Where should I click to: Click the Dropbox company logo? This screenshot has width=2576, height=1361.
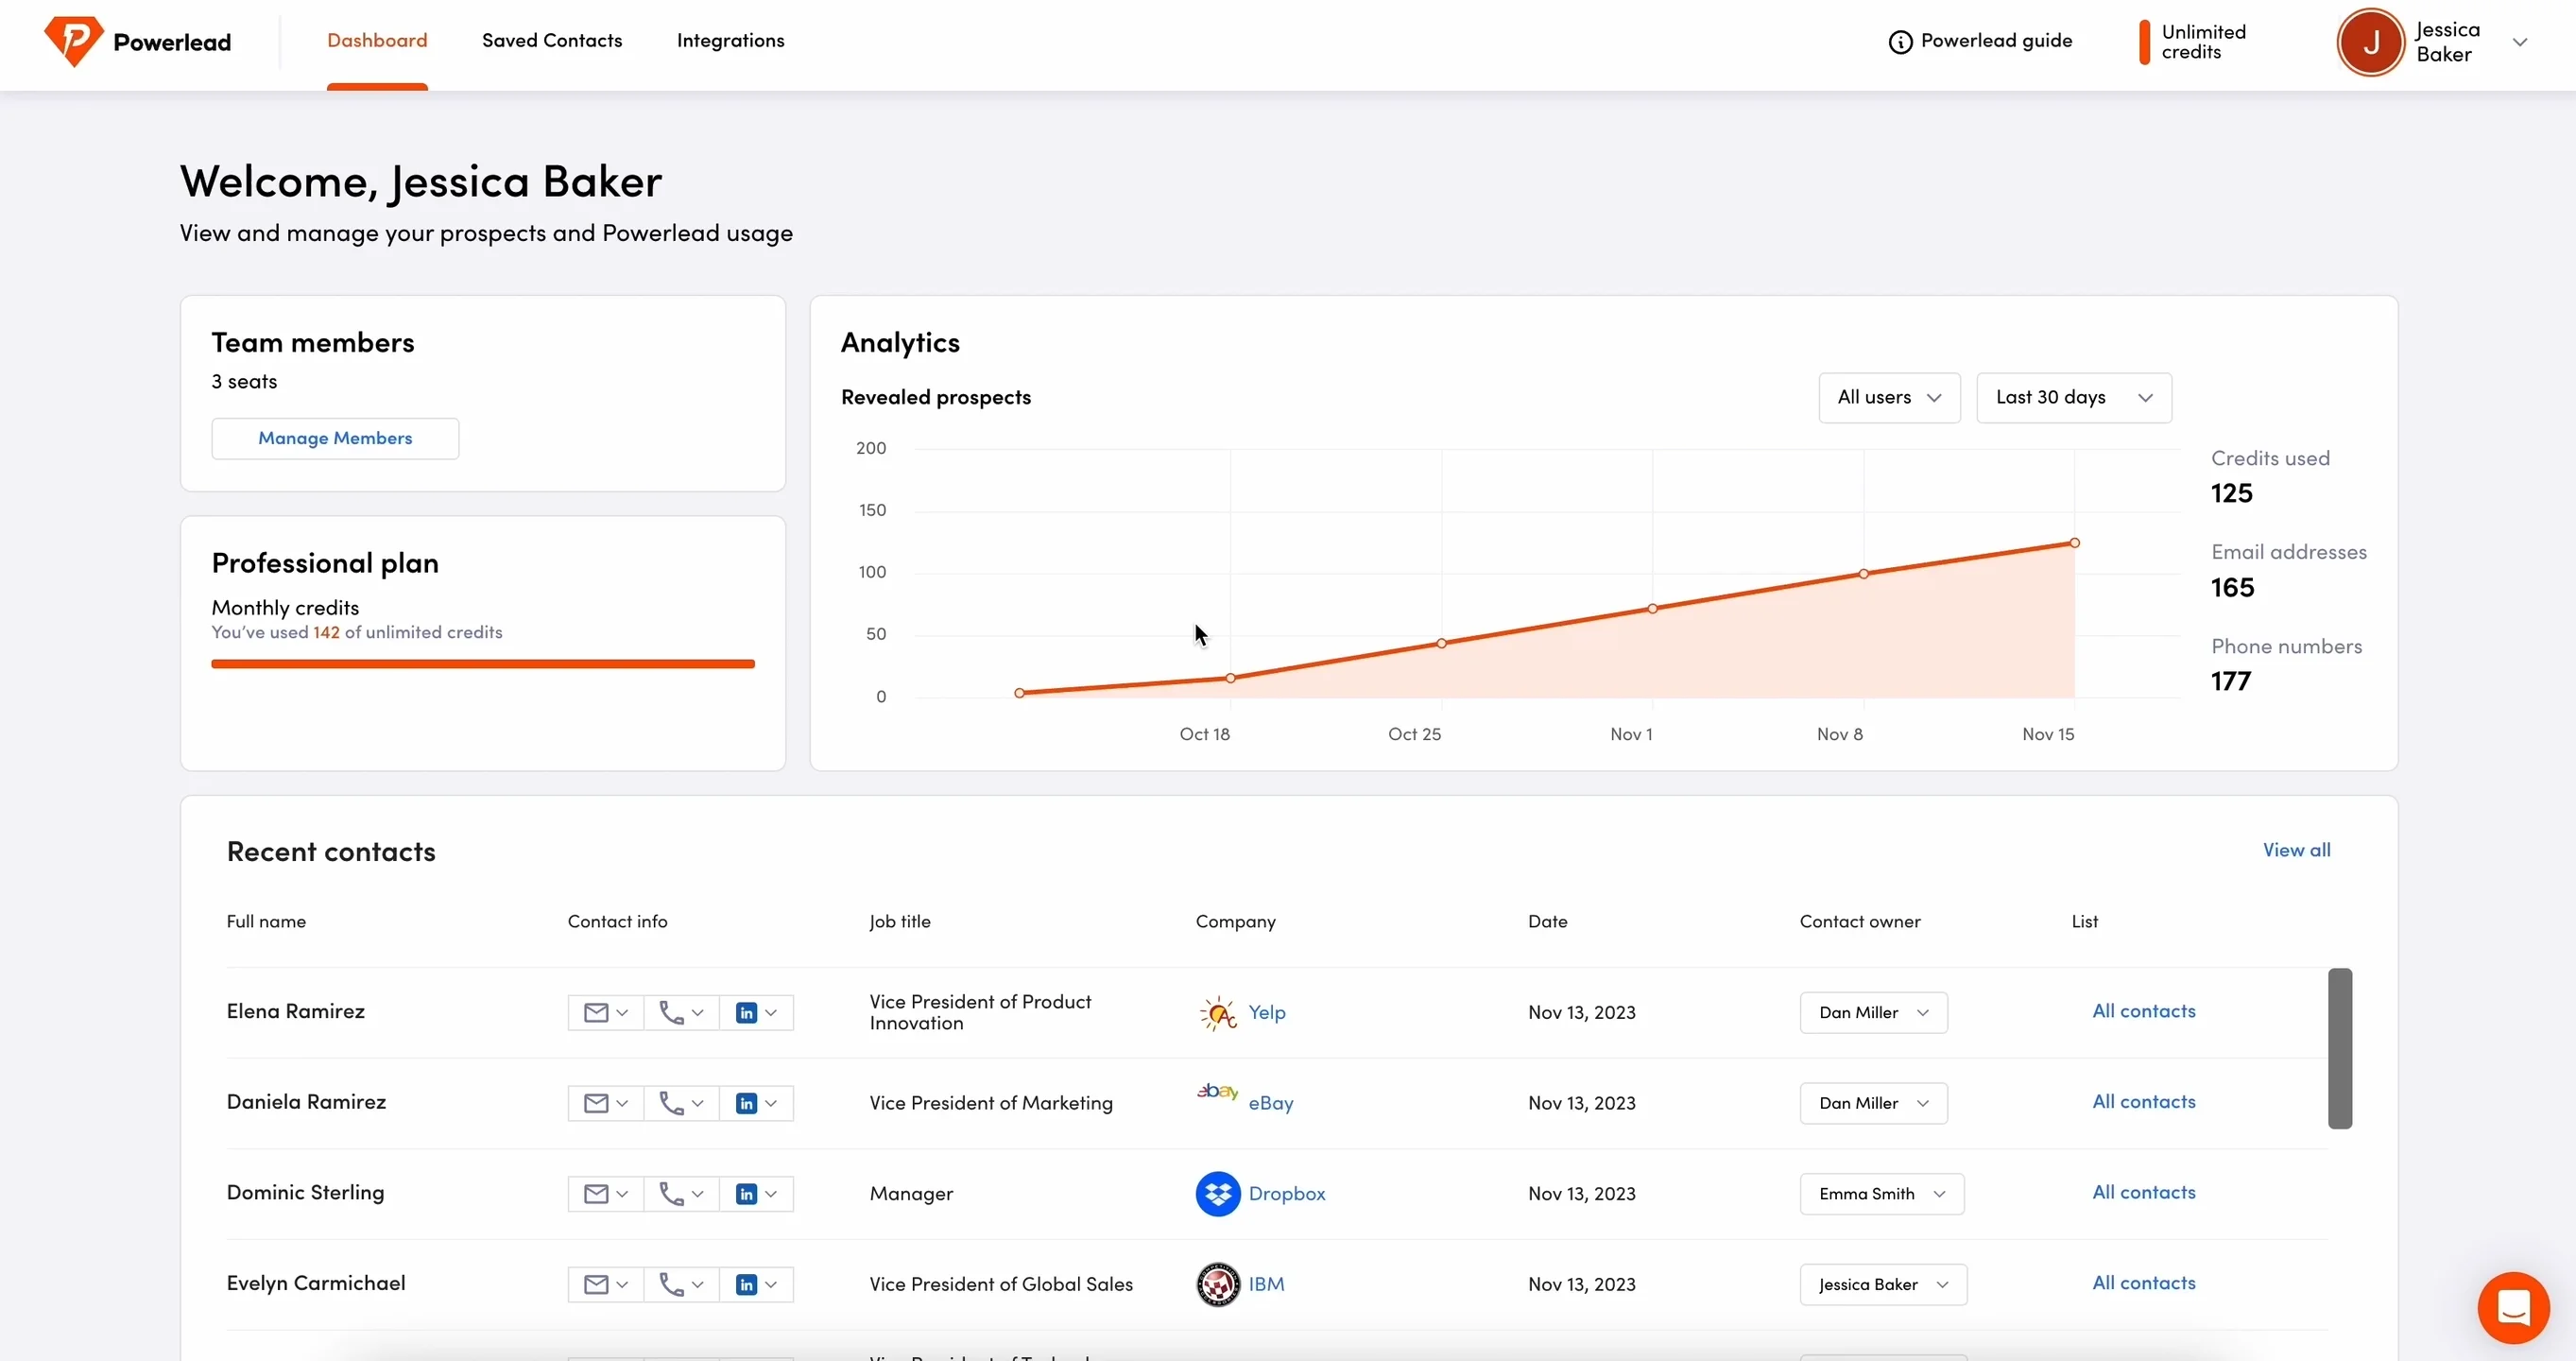[1217, 1194]
